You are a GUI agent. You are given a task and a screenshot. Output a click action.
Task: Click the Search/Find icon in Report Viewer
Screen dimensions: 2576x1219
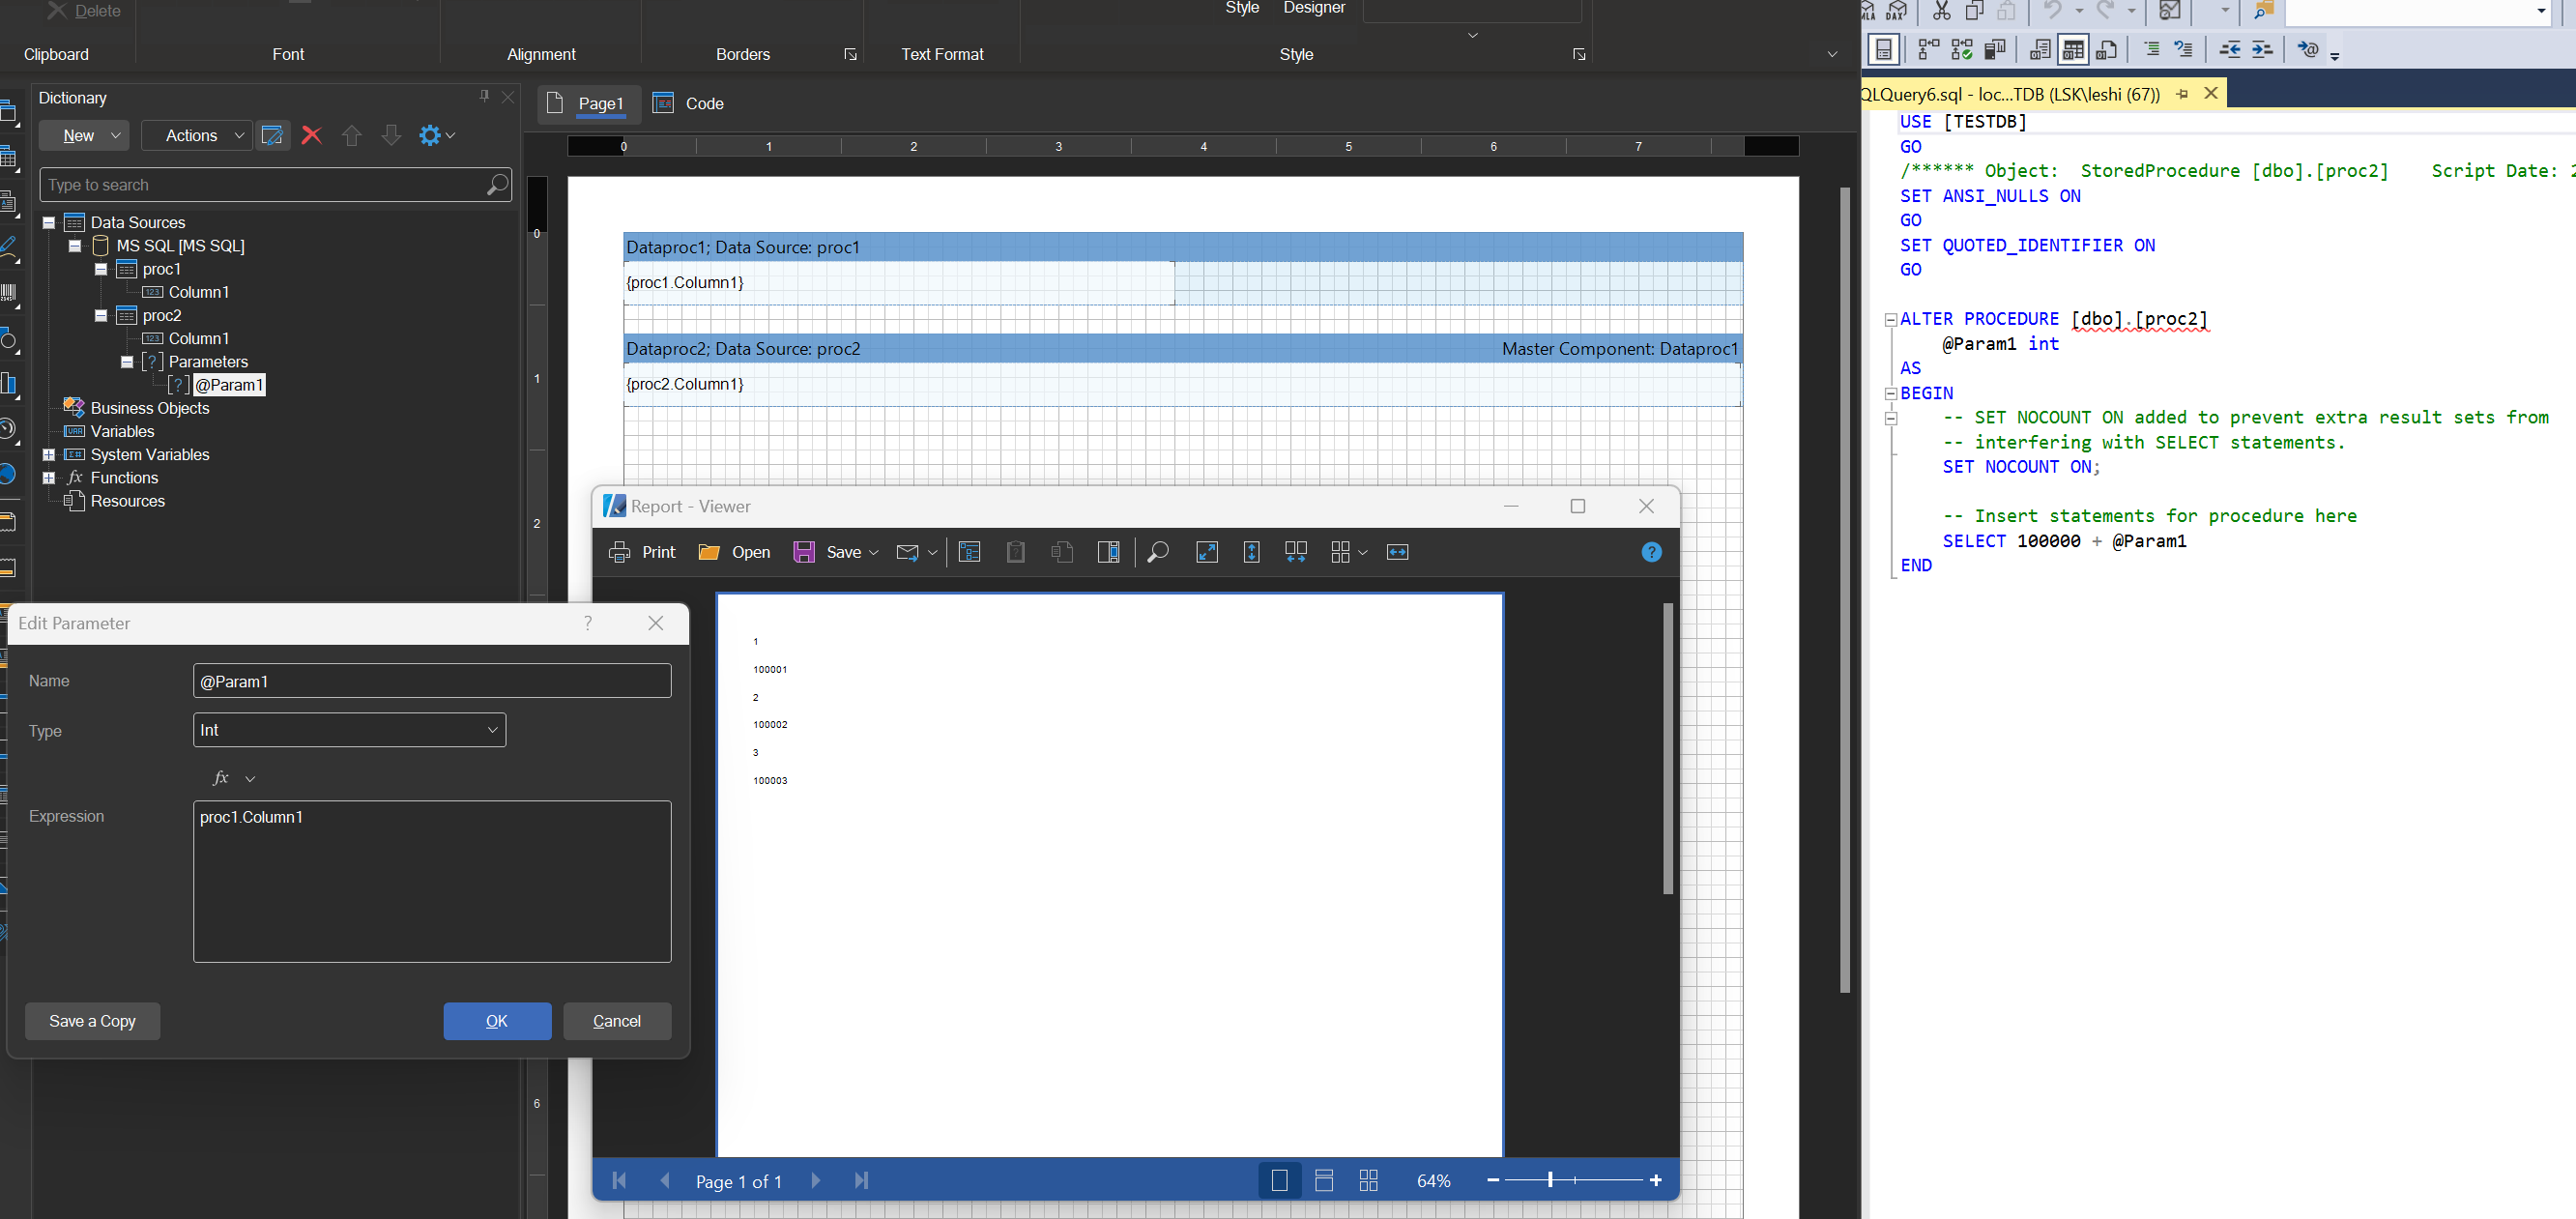pyautogui.click(x=1158, y=550)
